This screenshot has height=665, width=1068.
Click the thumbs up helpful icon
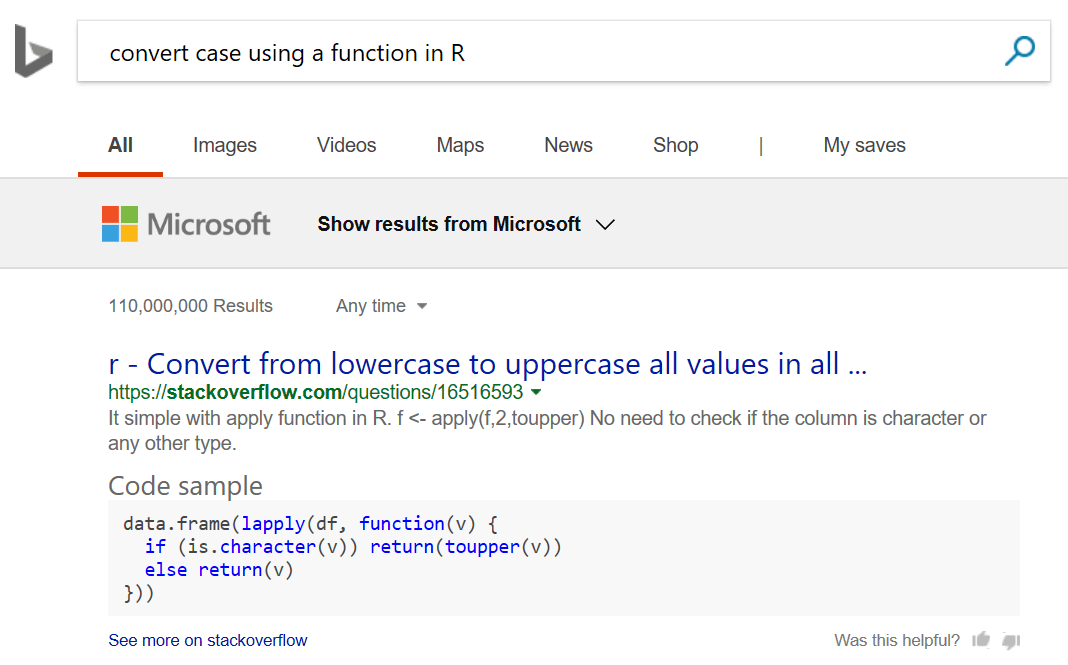tap(981, 640)
